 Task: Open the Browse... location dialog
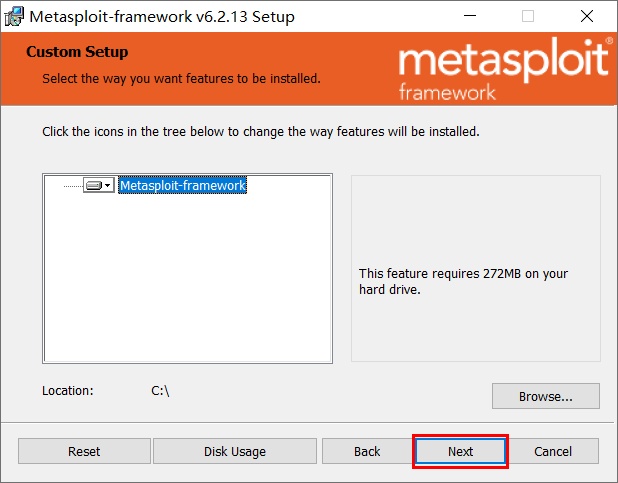[545, 396]
